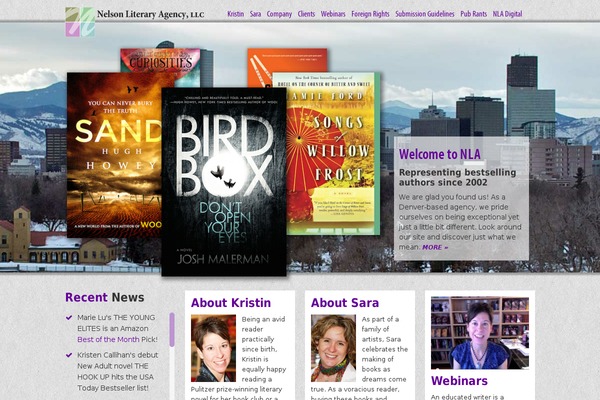Click the Webinars video thumbnail
600x400 pixels.
click(x=480, y=333)
